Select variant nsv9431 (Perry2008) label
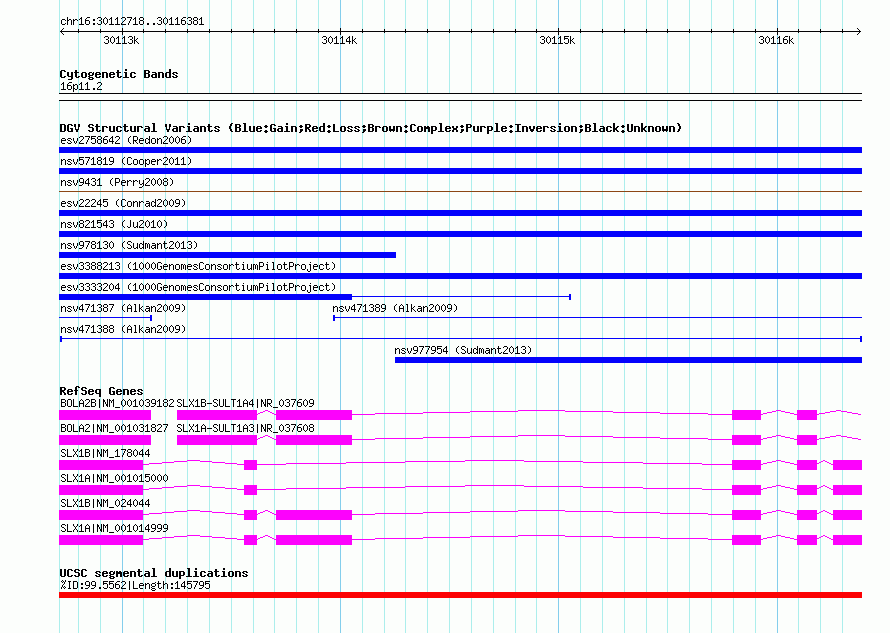The image size is (890, 633). 117,182
